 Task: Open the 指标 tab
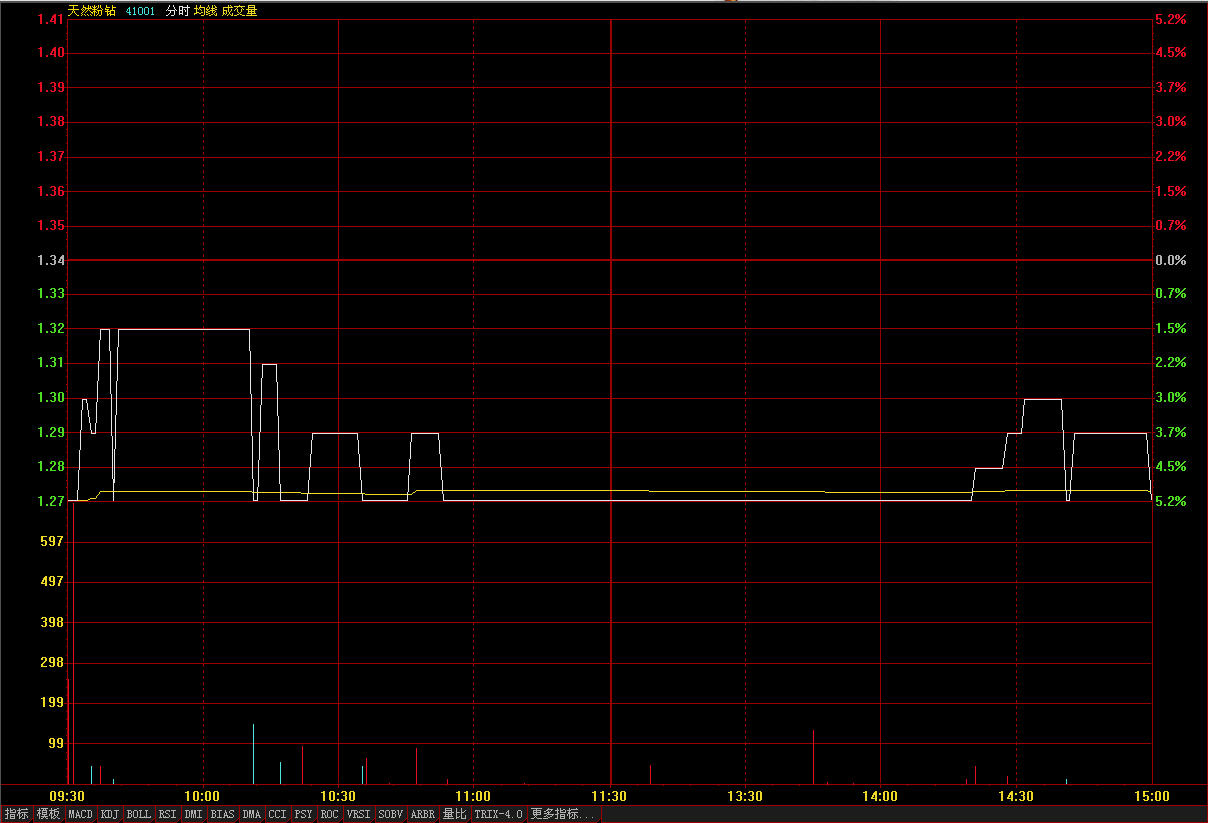pyautogui.click(x=17, y=814)
